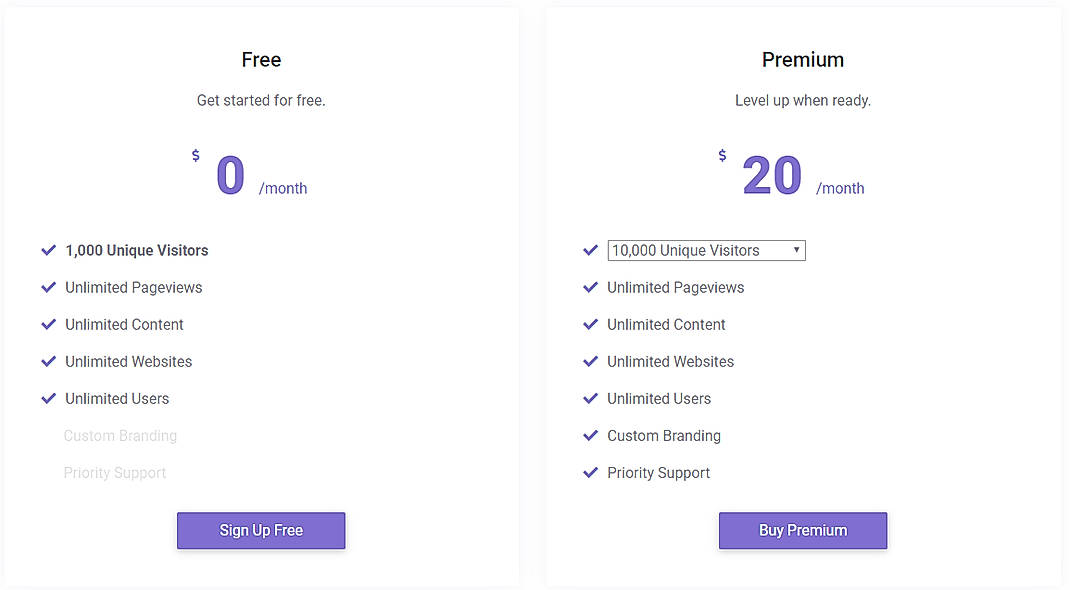Click the checkmark next to Unlimited Users on Premium
The height and width of the screenshot is (590, 1070).
[x=591, y=398]
